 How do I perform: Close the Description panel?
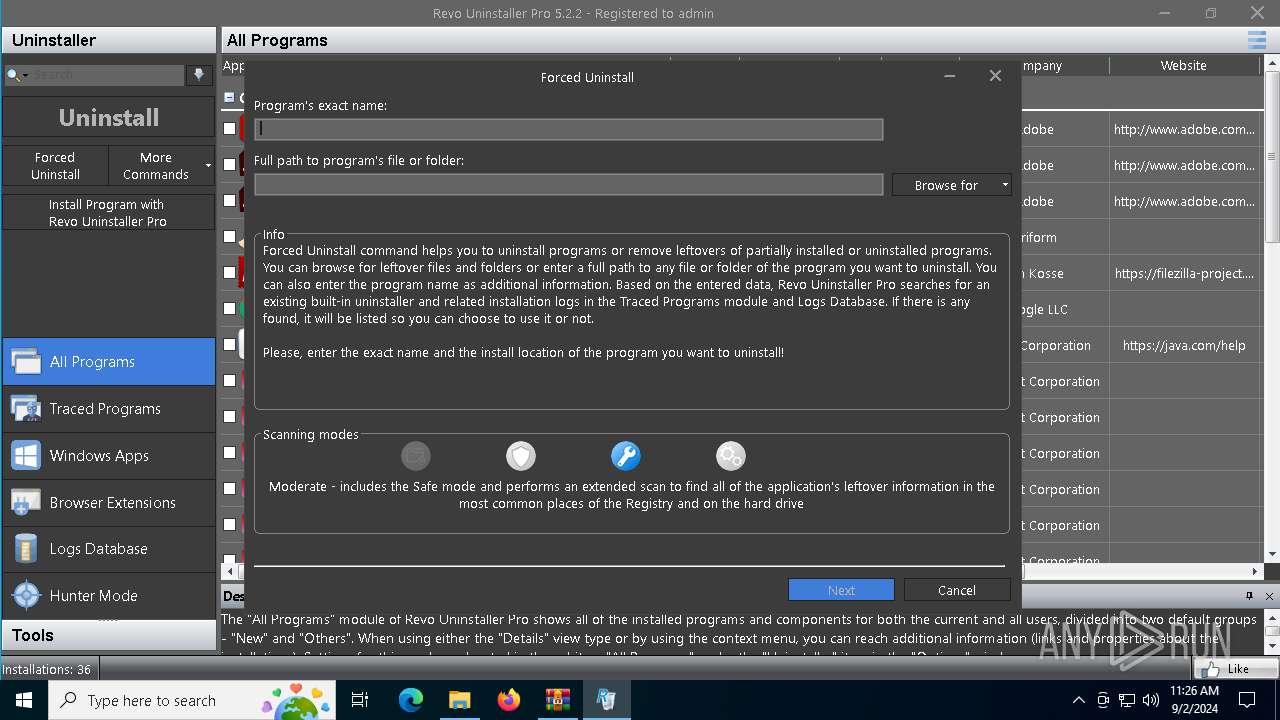coord(1269,596)
